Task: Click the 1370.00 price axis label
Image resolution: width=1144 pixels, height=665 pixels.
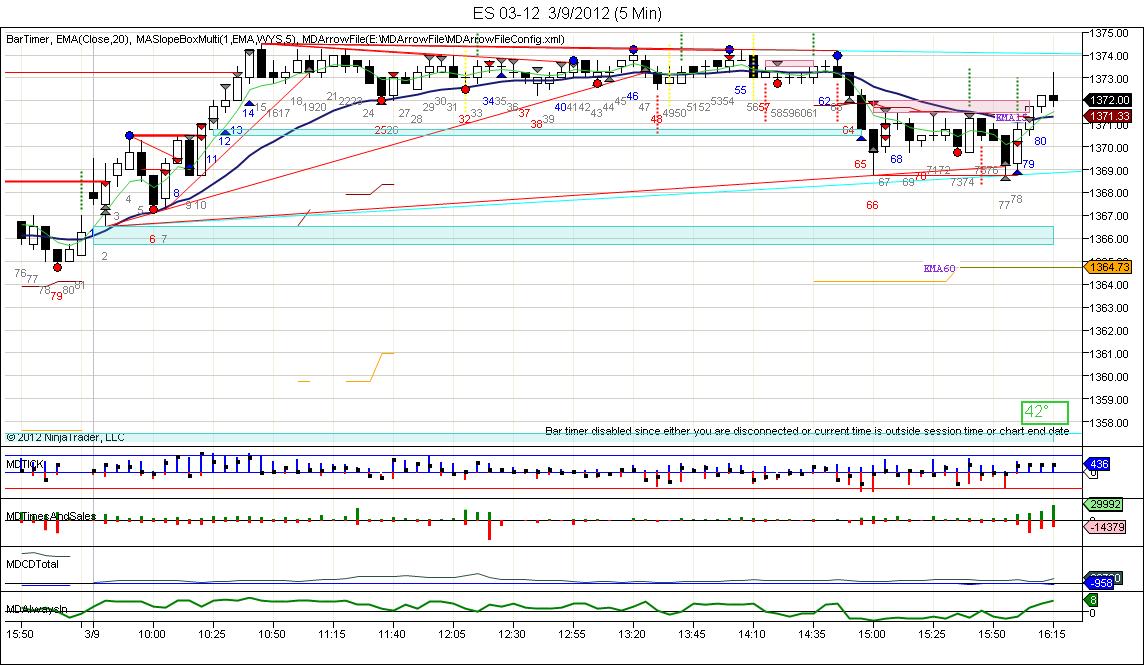Action: coord(1110,147)
